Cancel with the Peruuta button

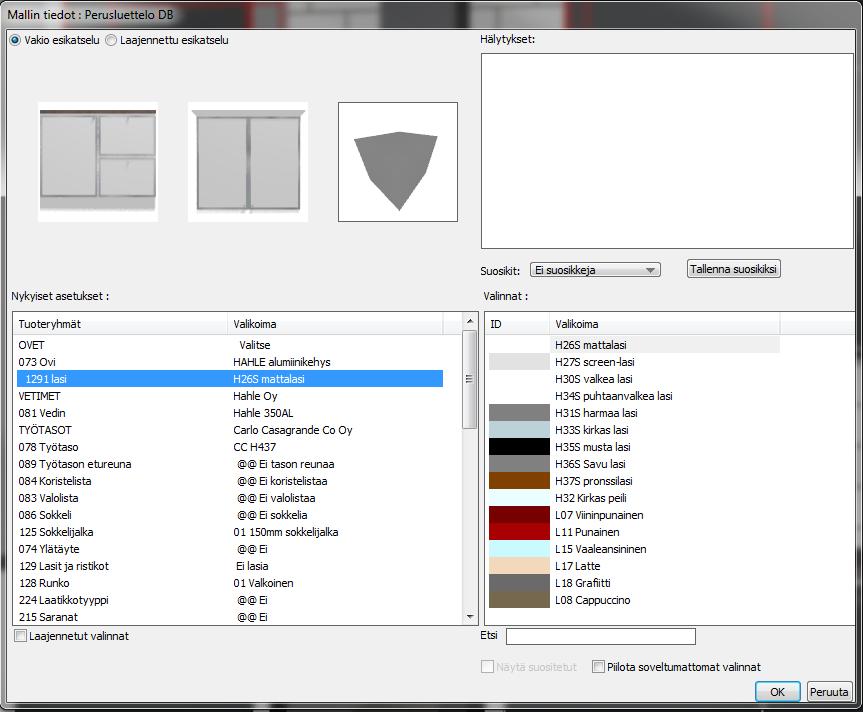click(x=829, y=692)
